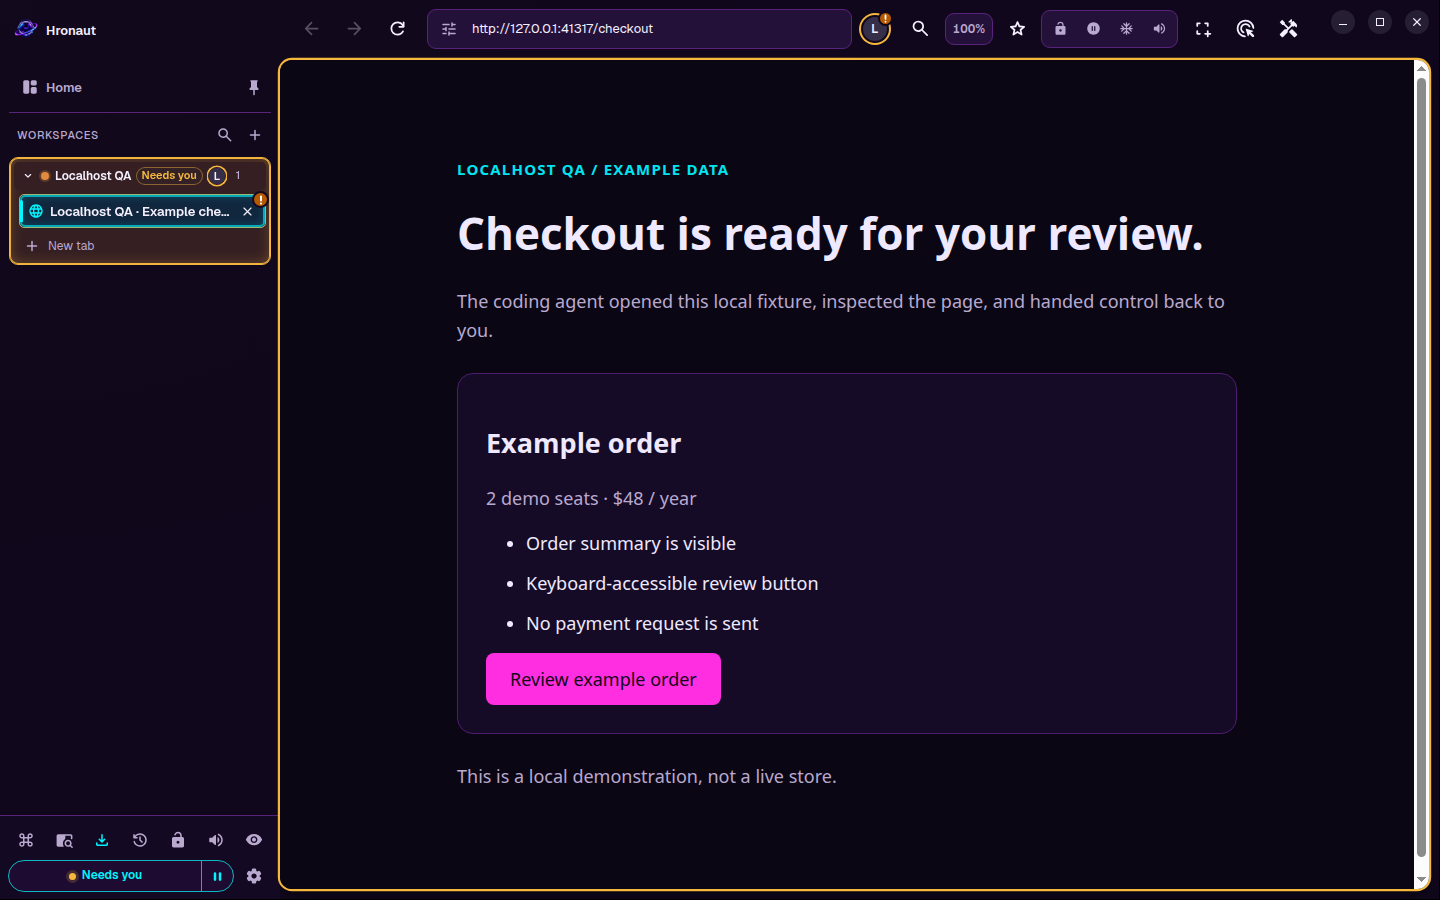Toggle the toolbar lock icon

point(1060,29)
